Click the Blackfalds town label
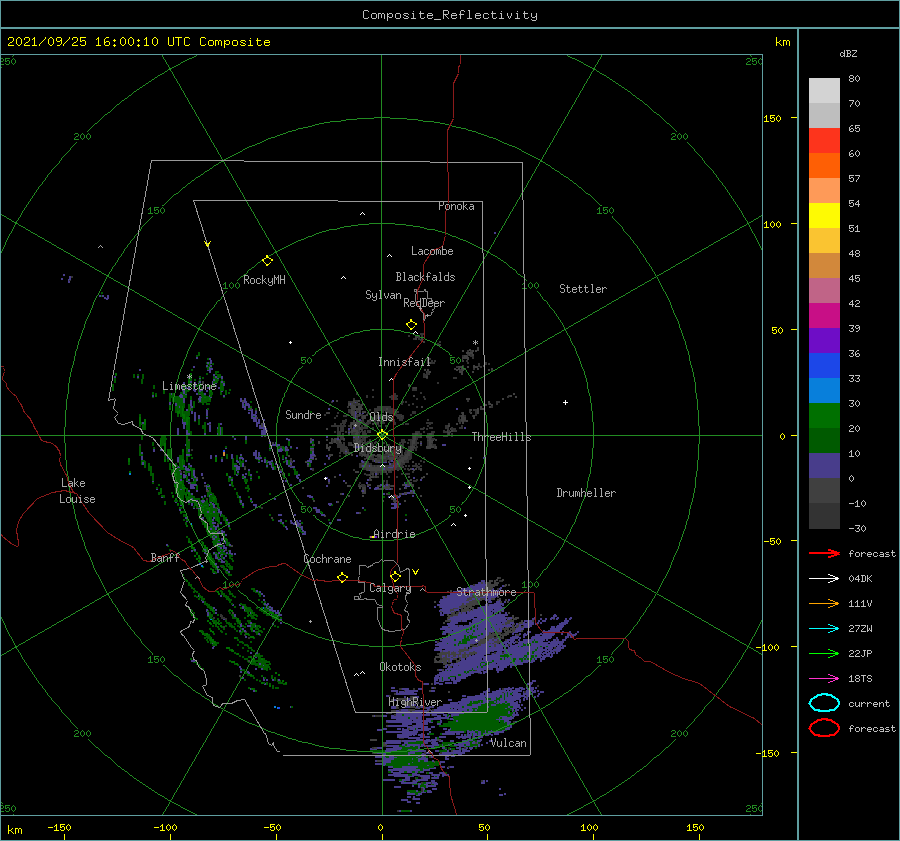This screenshot has height=841, width=900. [x=425, y=277]
